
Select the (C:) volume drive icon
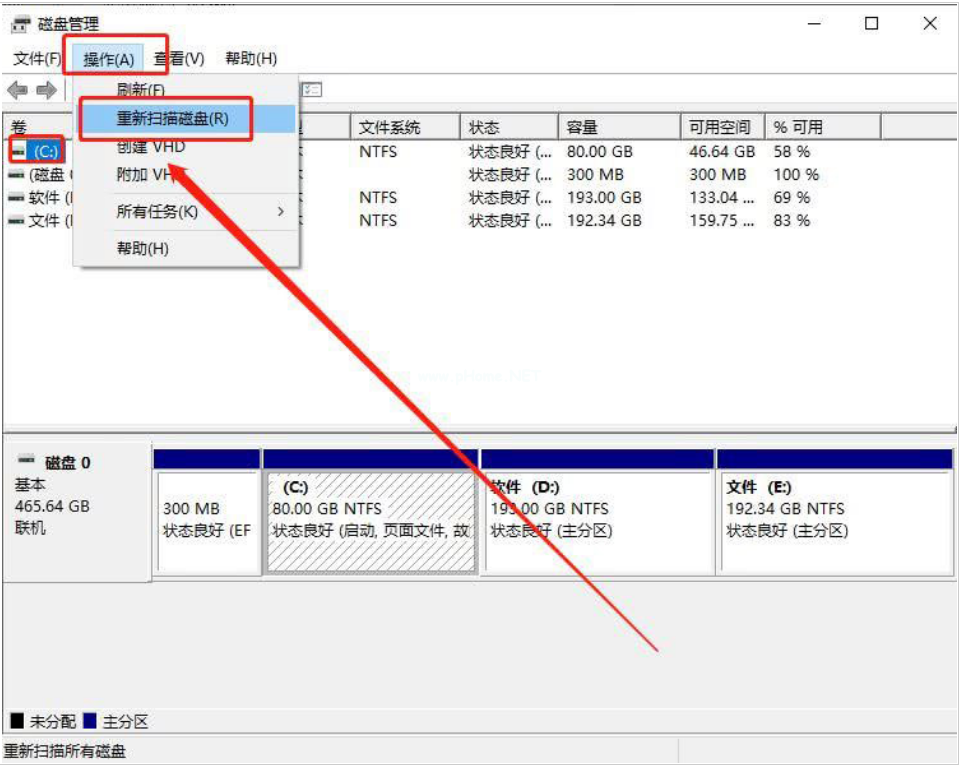coord(18,152)
